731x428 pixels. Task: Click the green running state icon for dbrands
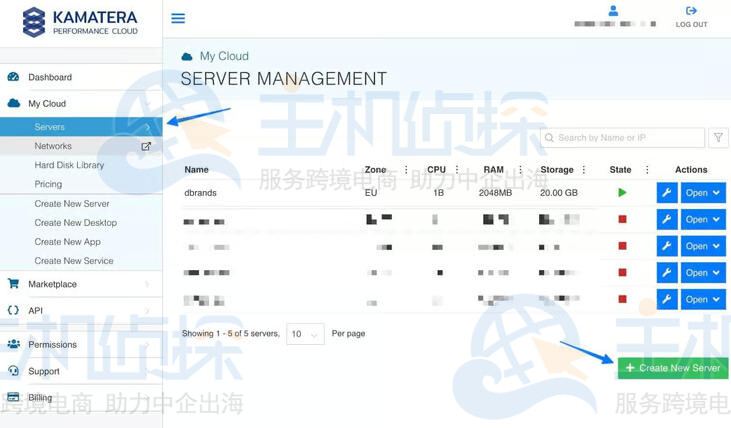(622, 193)
